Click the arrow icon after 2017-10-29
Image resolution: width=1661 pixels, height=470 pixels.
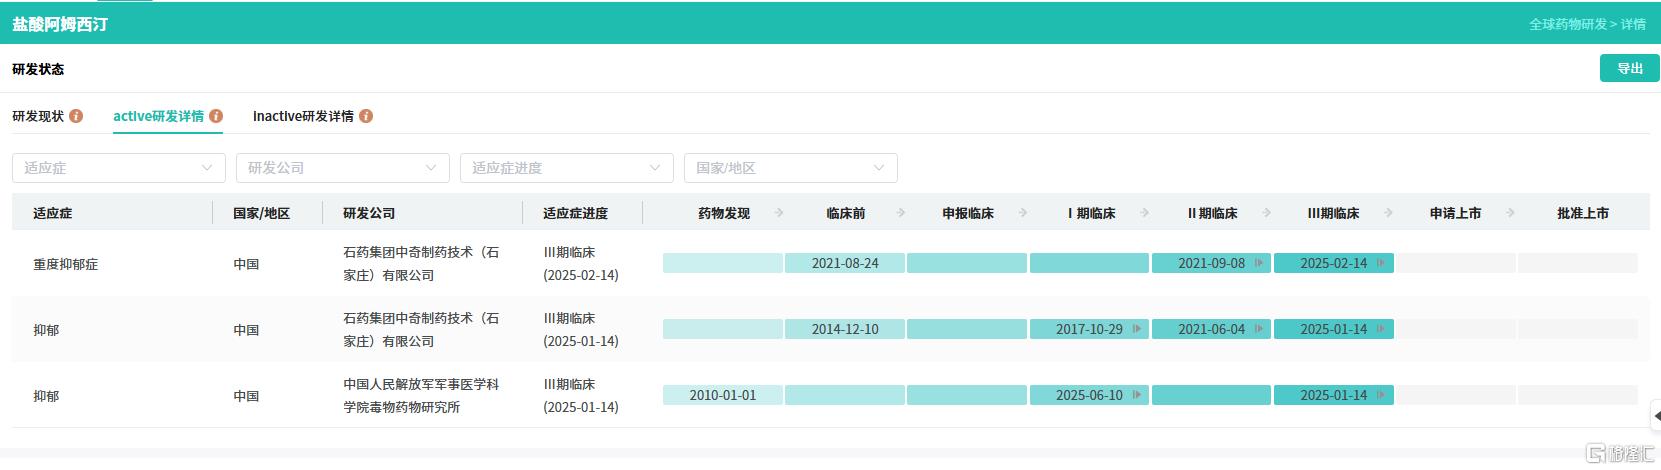coord(1137,329)
